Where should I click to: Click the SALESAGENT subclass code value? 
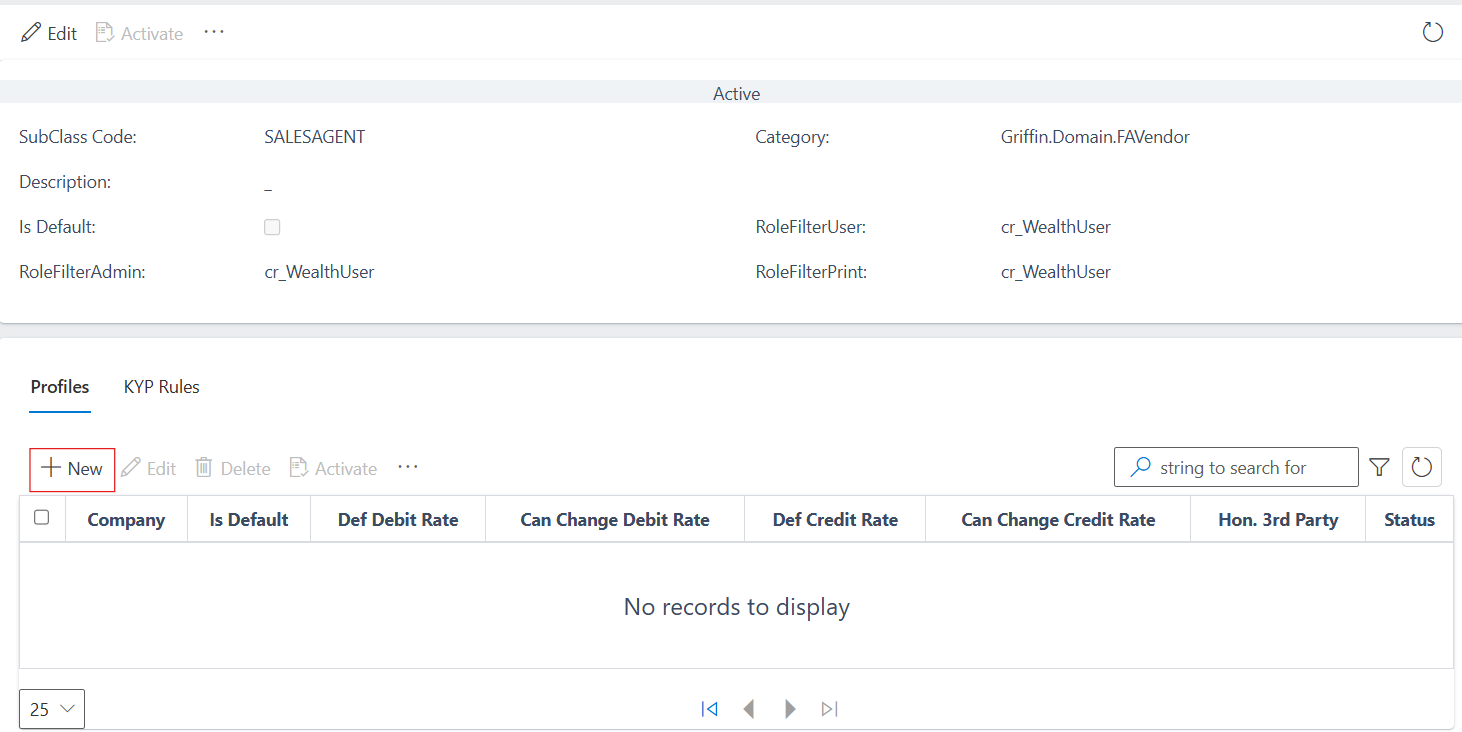[315, 137]
